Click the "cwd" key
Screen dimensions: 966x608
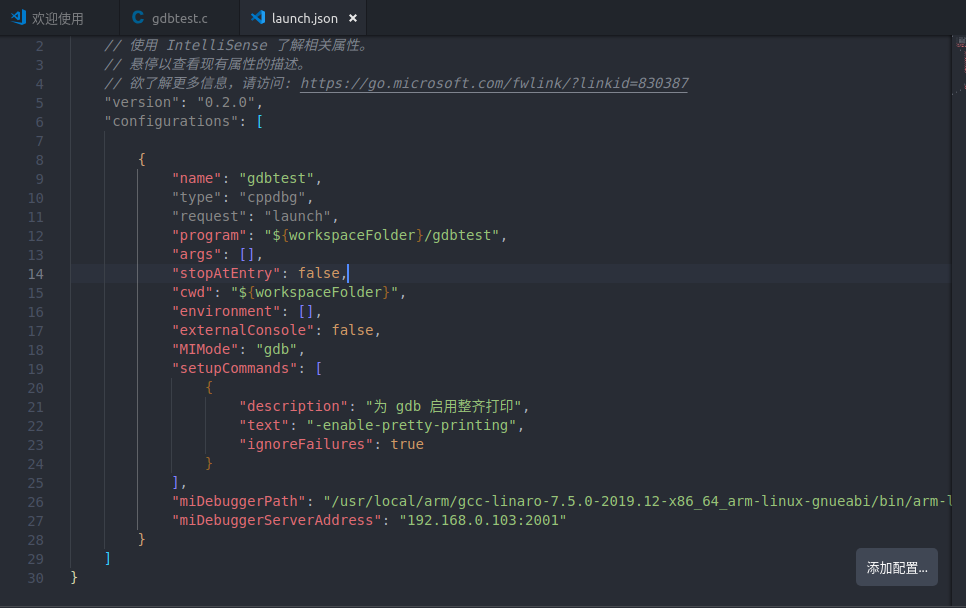click(192, 293)
